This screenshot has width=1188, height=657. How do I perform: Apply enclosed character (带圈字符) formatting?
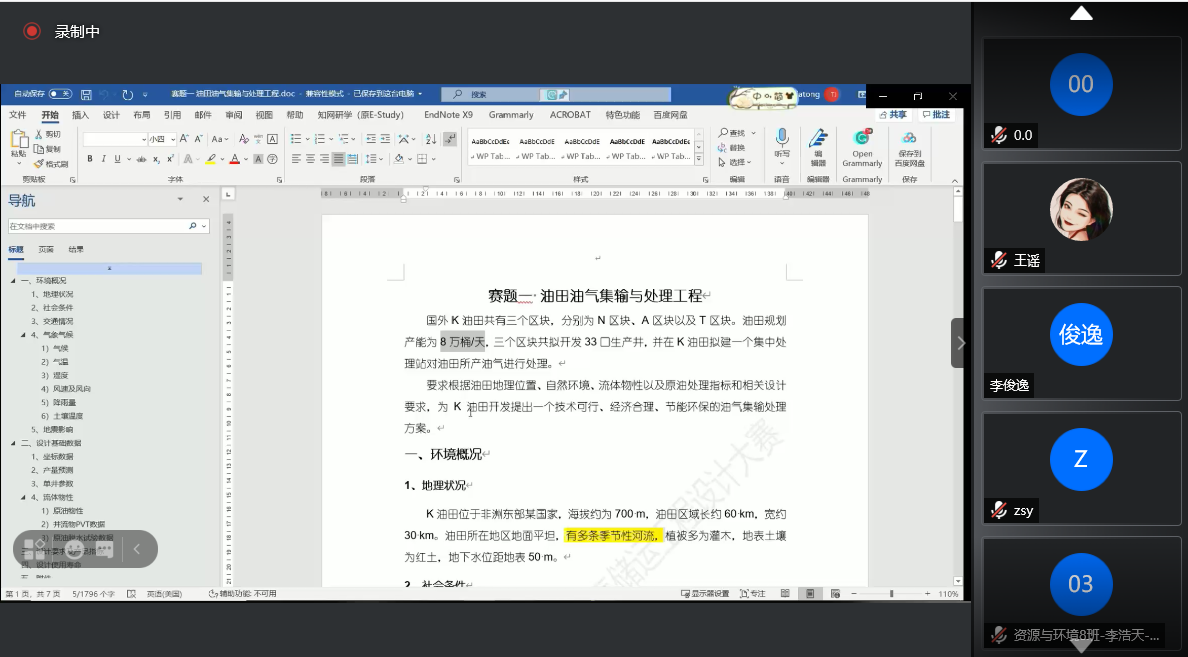pyautogui.click(x=272, y=159)
